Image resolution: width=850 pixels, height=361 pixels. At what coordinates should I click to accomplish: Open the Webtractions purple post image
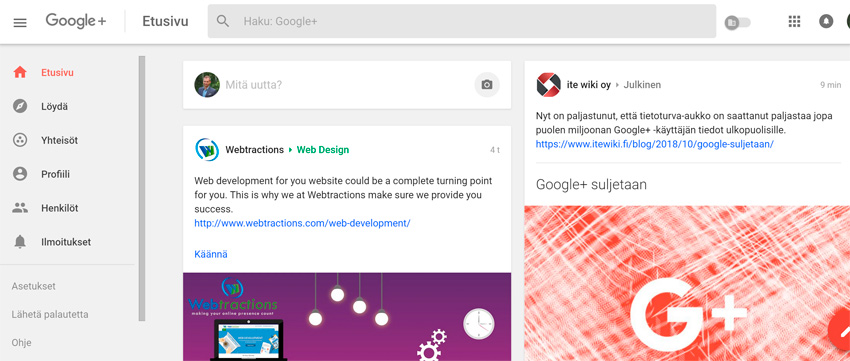pyautogui.click(x=347, y=317)
